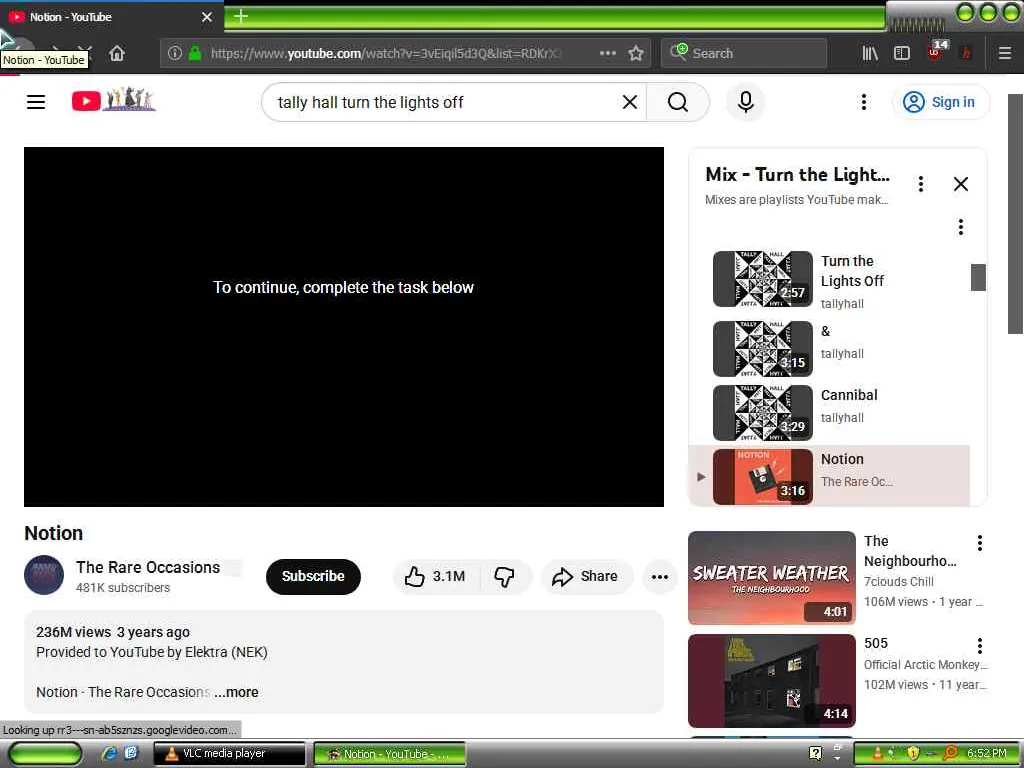The image size is (1024, 768).
Task: Select the Notion item in the mix
Action: tap(829, 476)
